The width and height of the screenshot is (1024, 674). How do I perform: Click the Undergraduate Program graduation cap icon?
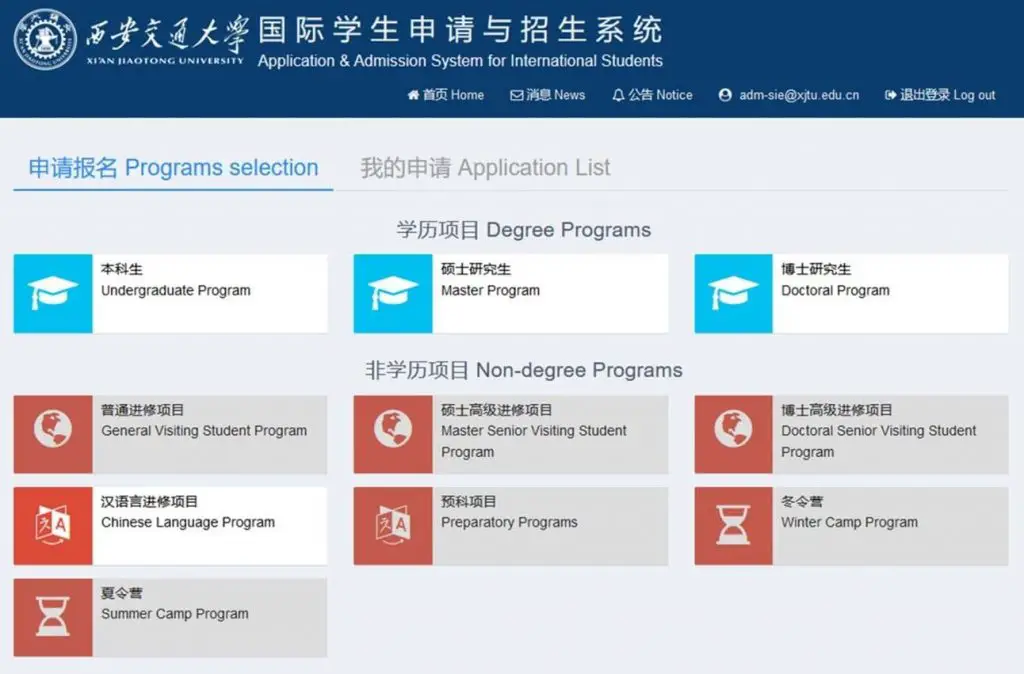click(53, 293)
